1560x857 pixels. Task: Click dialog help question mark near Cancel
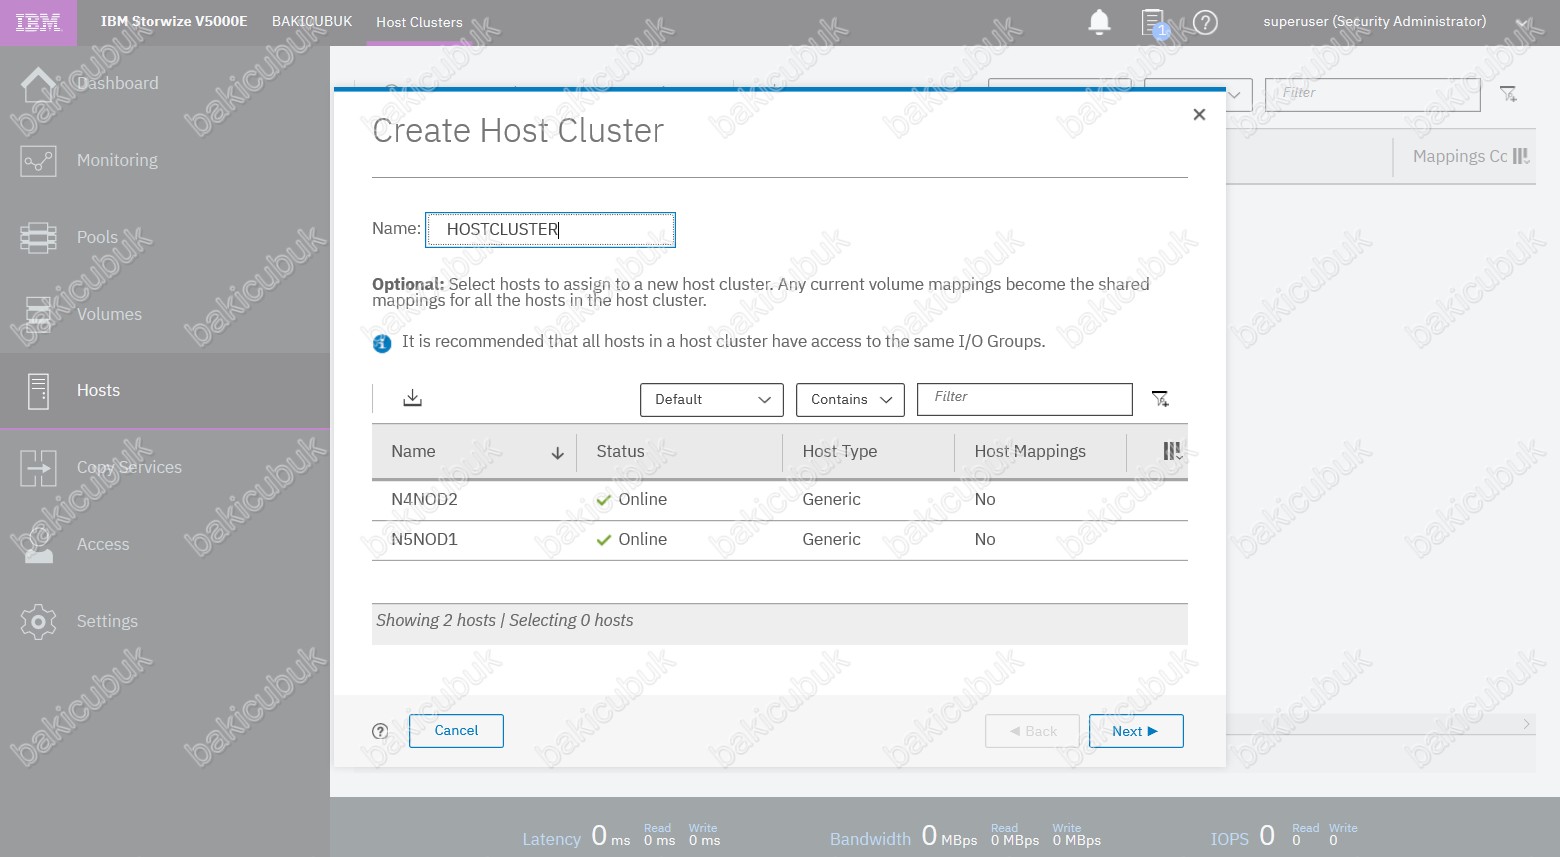coord(380,731)
